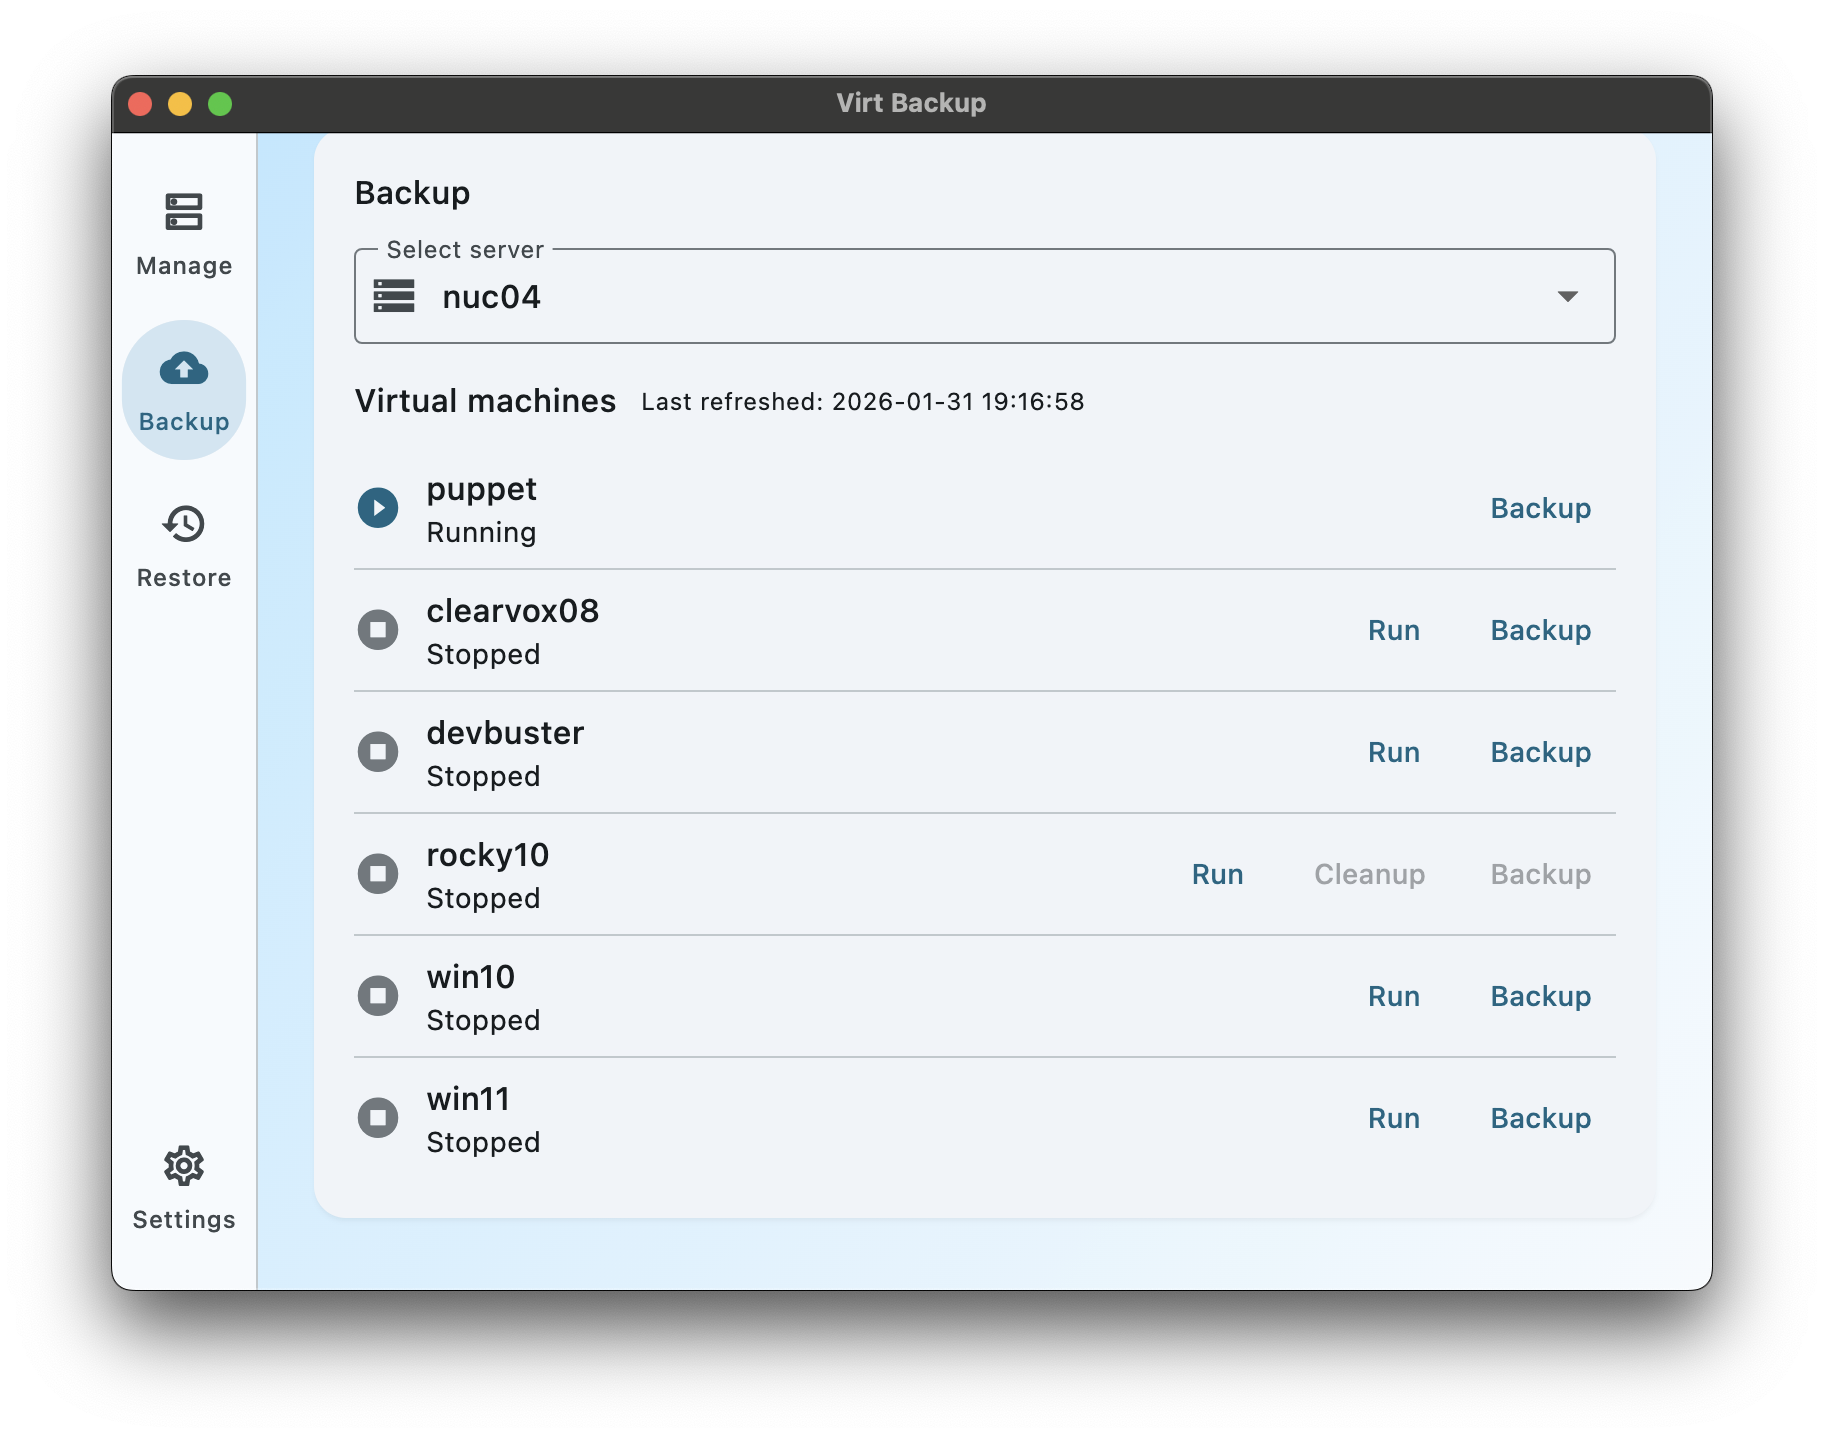Run the devbuster virtual machine
This screenshot has width=1824, height=1438.
tap(1394, 751)
